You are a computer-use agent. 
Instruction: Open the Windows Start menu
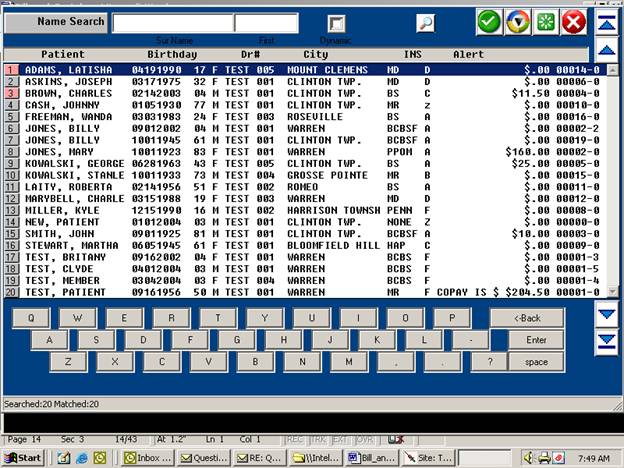click(22, 457)
